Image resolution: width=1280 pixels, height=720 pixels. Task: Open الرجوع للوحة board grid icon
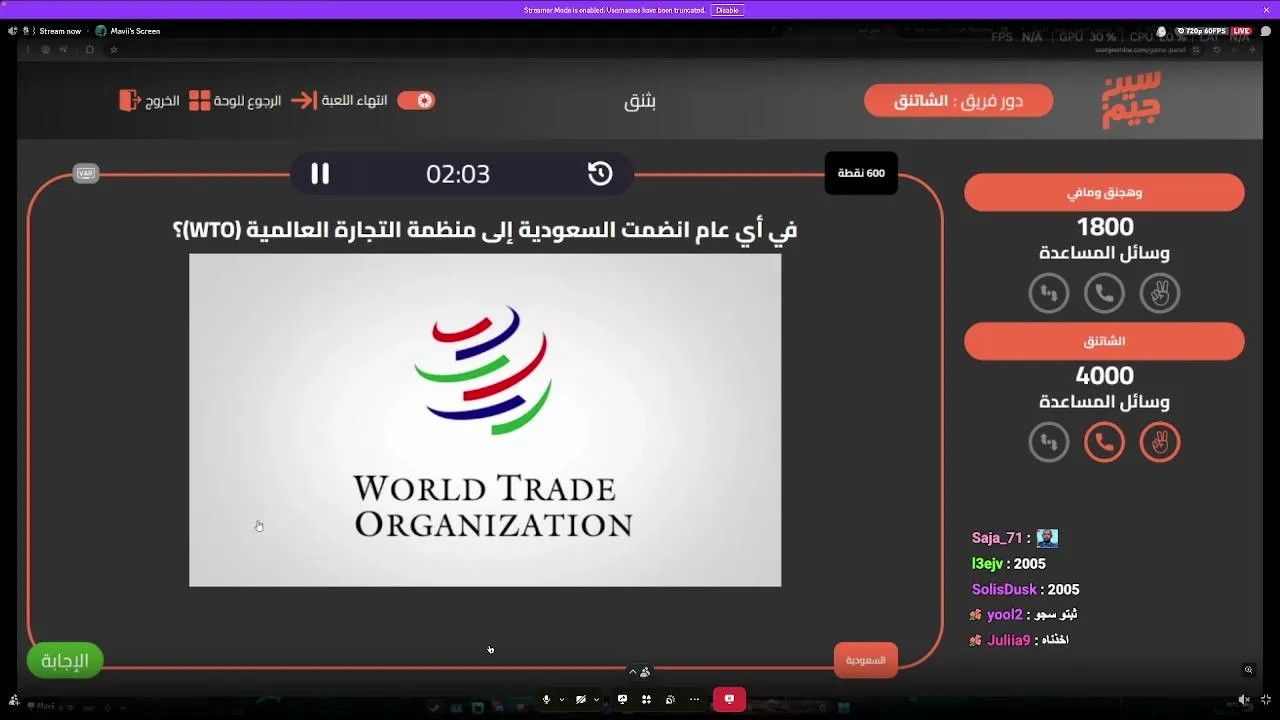point(200,101)
